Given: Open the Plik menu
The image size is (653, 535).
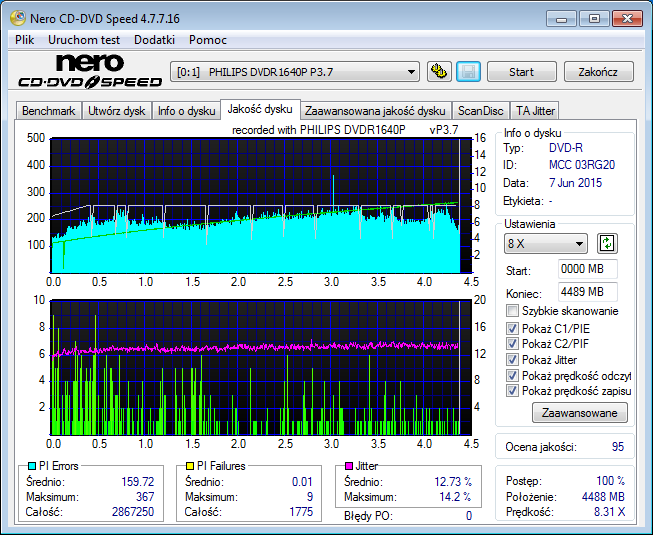Looking at the screenshot, I should (25, 40).
